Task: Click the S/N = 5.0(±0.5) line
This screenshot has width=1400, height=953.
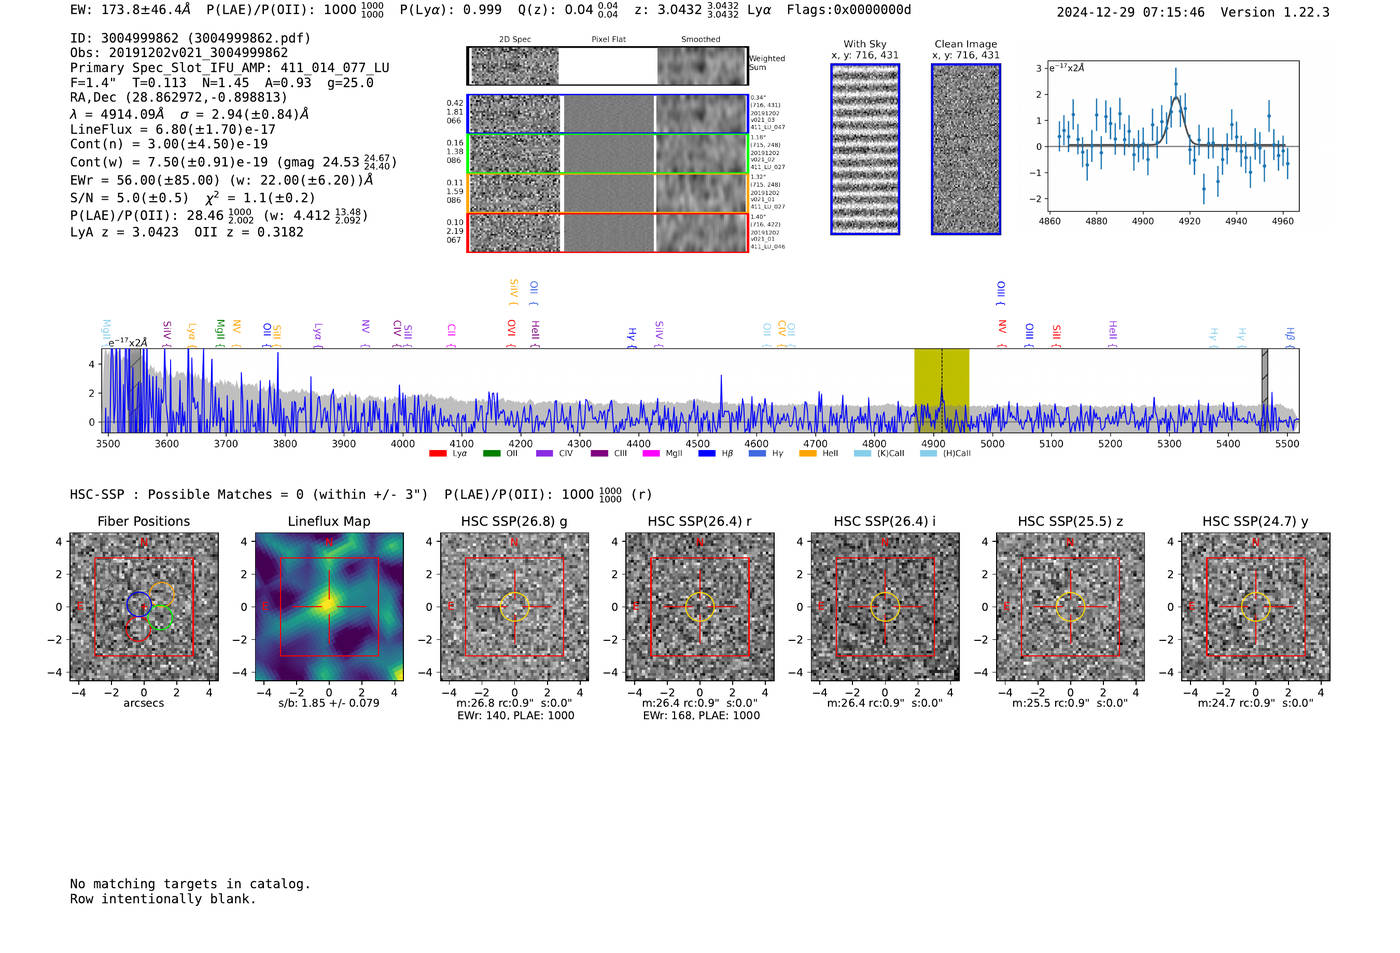Action: pyautogui.click(x=193, y=197)
